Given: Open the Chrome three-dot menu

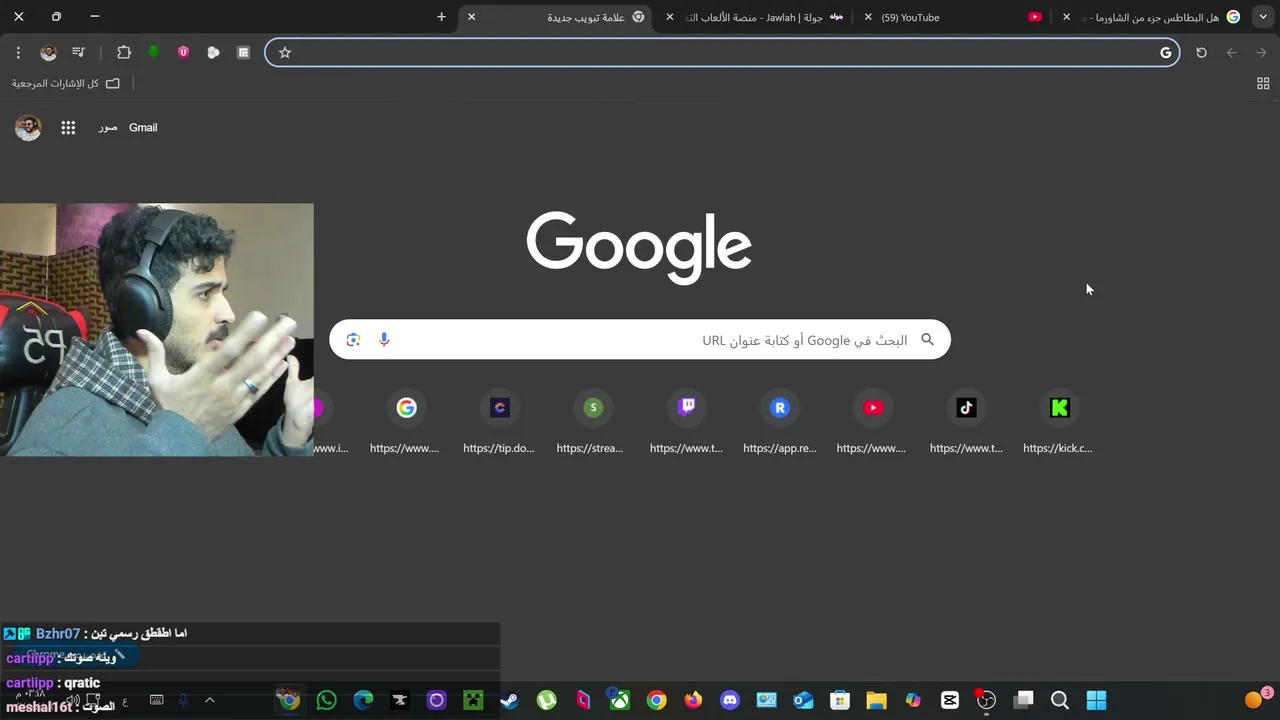Looking at the screenshot, I should pyautogui.click(x=18, y=52).
